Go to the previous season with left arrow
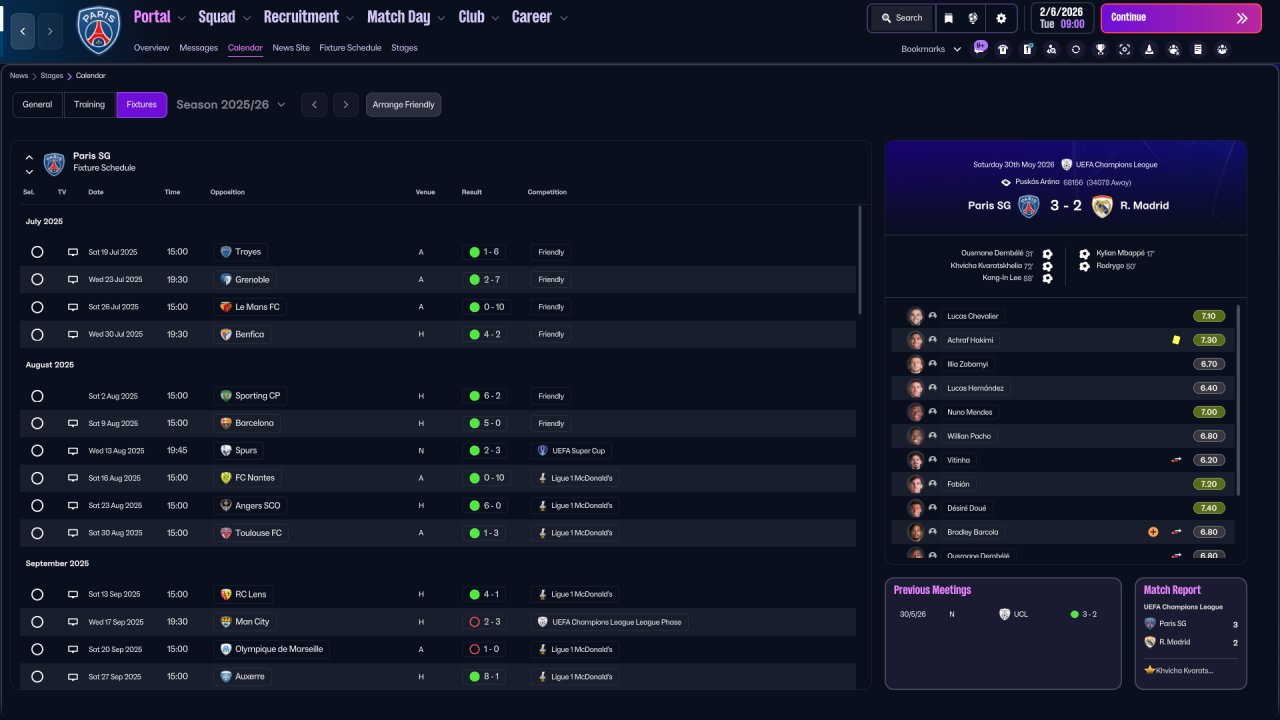 pos(314,105)
